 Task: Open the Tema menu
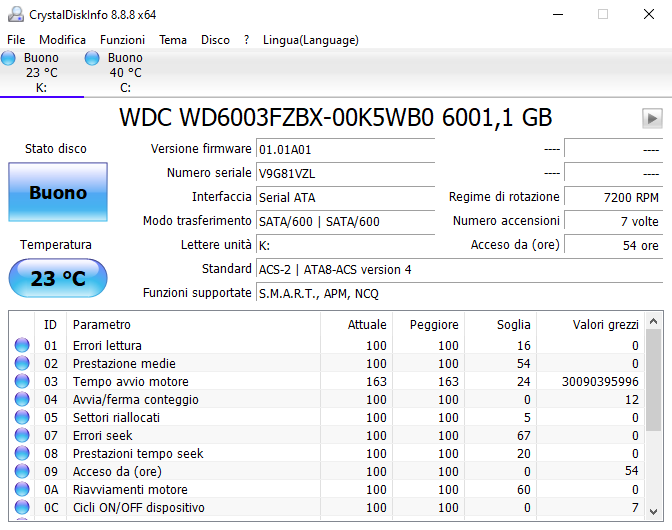coord(173,40)
